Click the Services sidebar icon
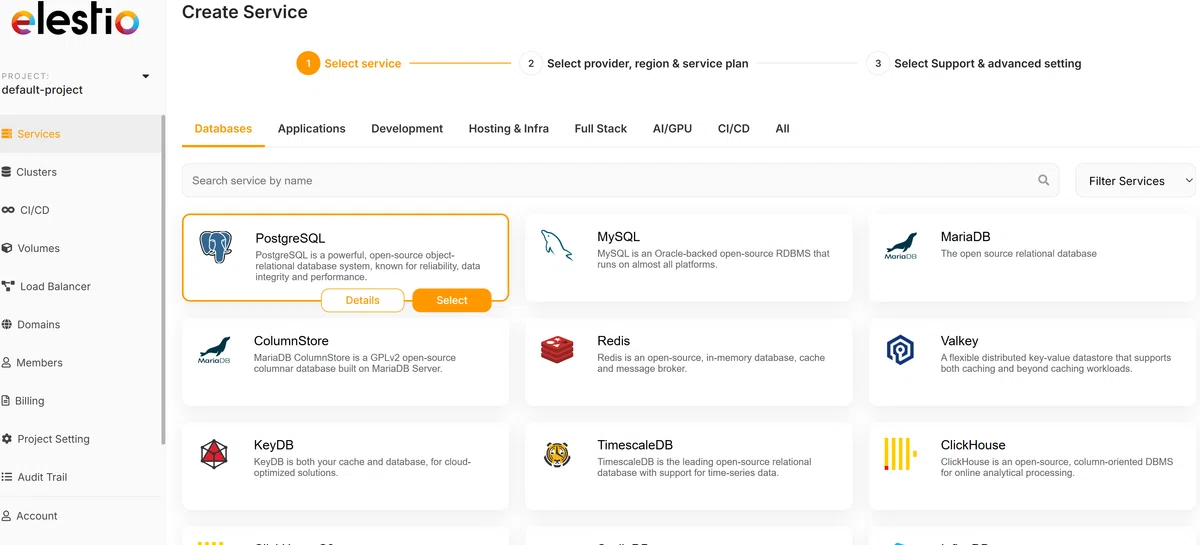Screen dimensions: 1200x545 tap(7, 134)
